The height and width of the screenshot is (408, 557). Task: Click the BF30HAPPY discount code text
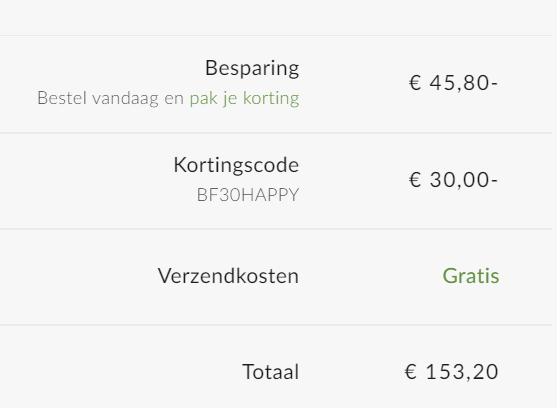(248, 195)
